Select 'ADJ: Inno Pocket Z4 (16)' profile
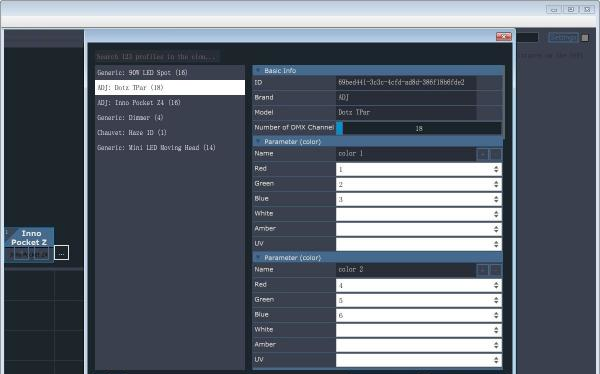 [170, 103]
